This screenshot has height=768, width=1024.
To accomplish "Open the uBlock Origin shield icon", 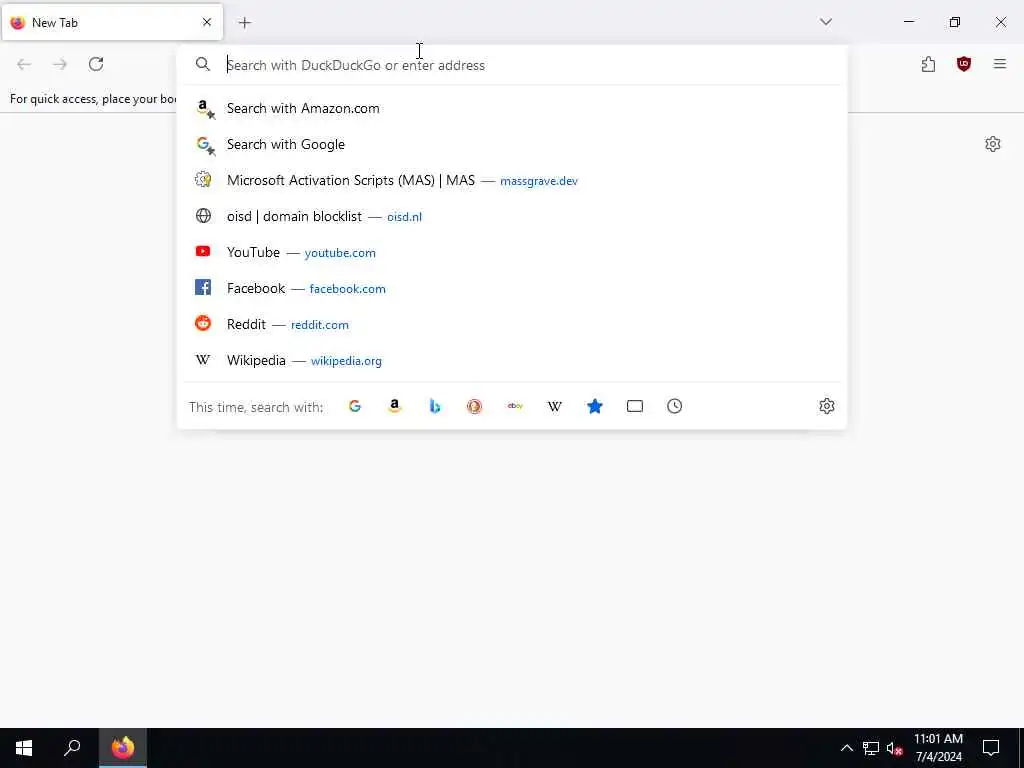I will 964,64.
